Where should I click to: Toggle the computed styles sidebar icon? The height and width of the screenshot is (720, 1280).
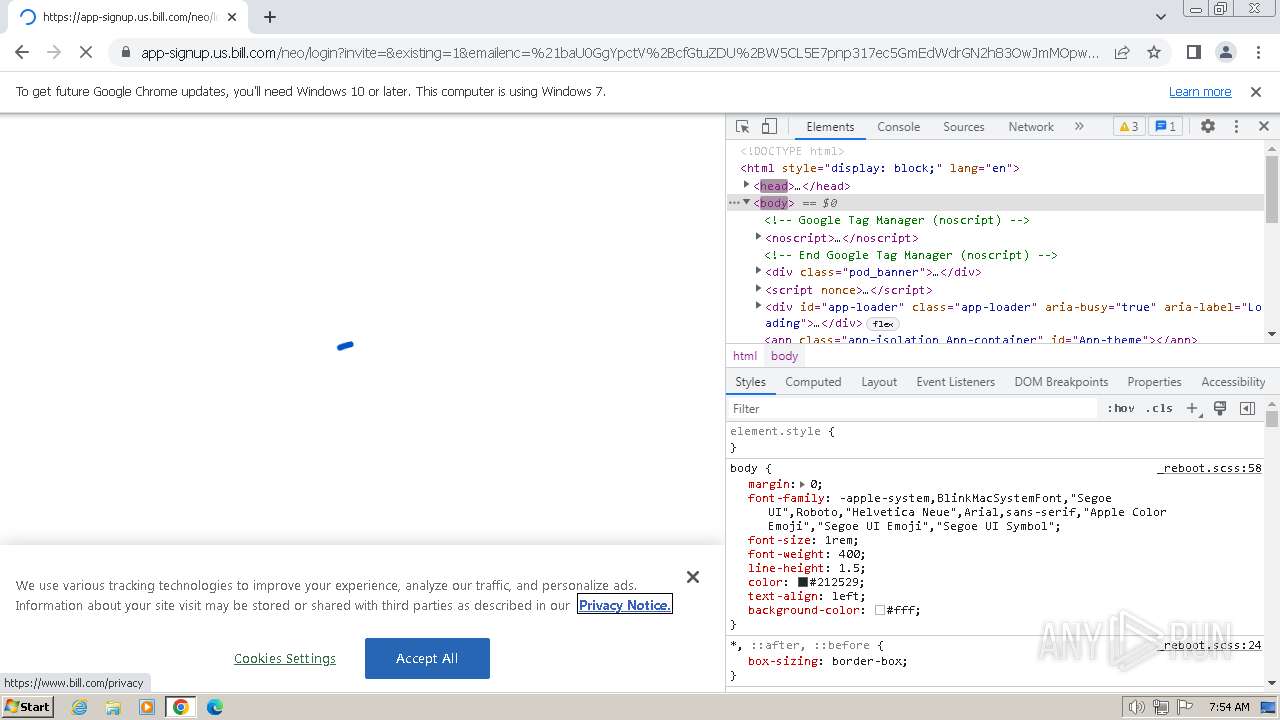(x=1247, y=408)
